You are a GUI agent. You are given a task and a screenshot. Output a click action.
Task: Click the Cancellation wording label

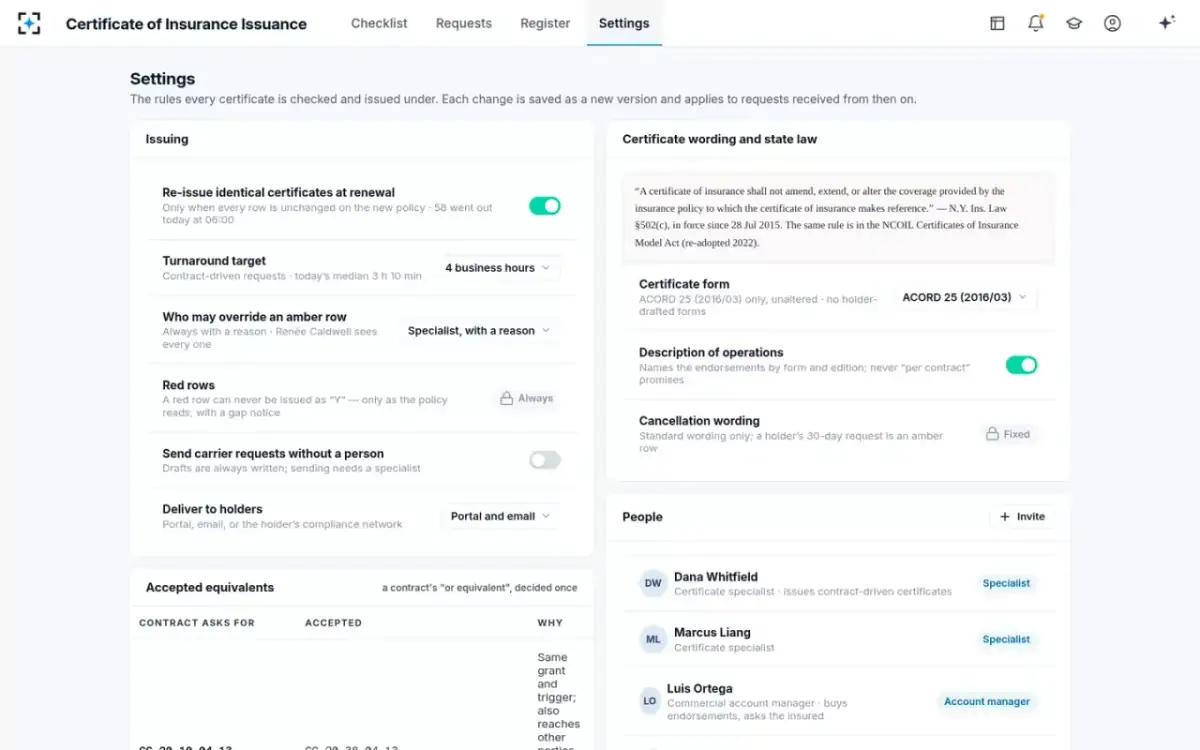tap(700, 421)
